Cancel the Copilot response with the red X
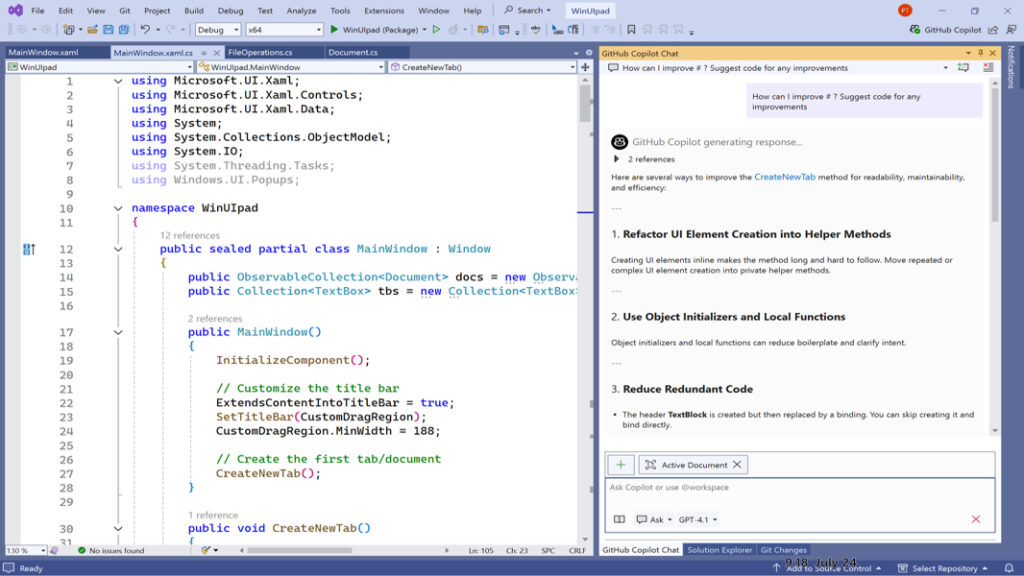Screen dimensions: 1024x576 [x=977, y=519]
